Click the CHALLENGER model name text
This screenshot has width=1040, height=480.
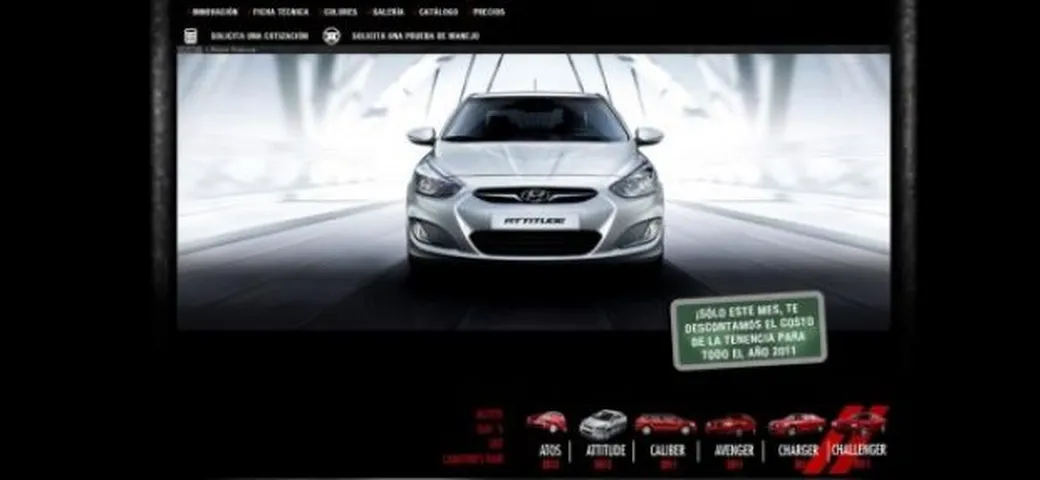(x=858, y=450)
